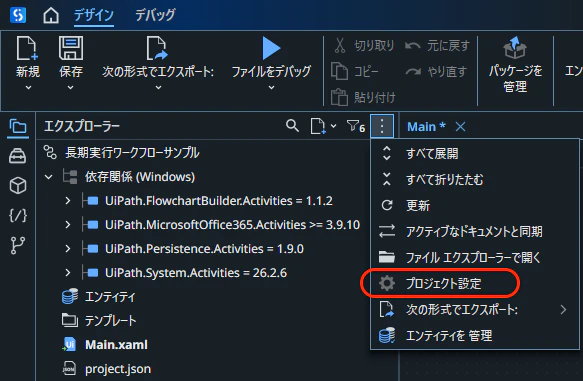Choose ファイル エクスプローラーで開く menu item

pyautogui.click(x=475, y=257)
